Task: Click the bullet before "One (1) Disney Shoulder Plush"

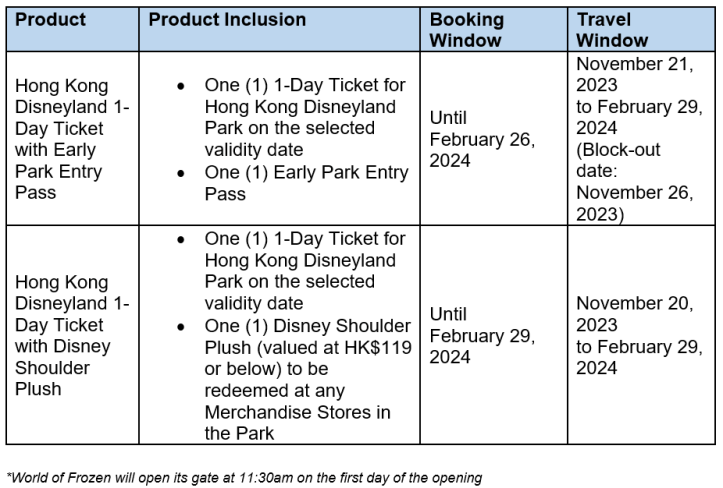Action: click(179, 326)
